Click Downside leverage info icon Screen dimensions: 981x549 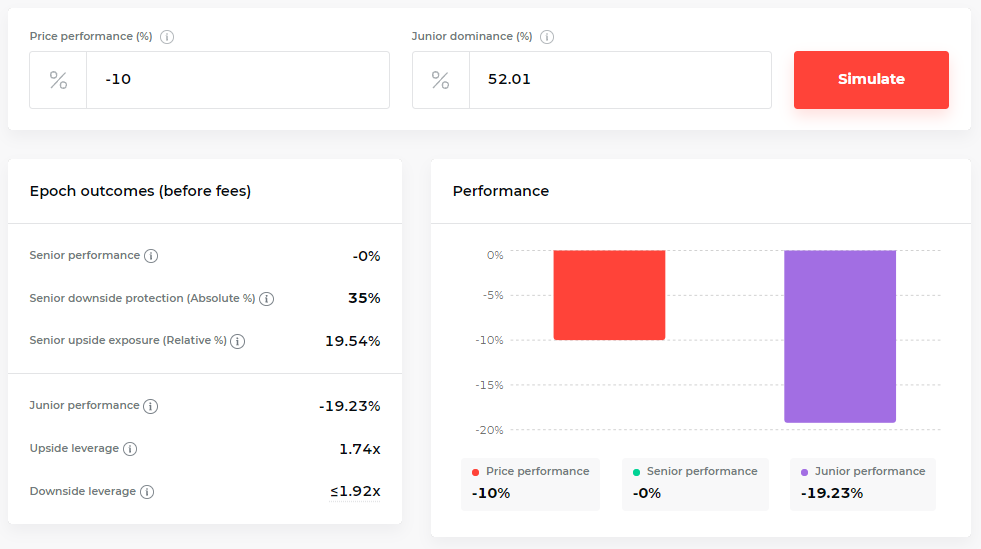(x=146, y=492)
